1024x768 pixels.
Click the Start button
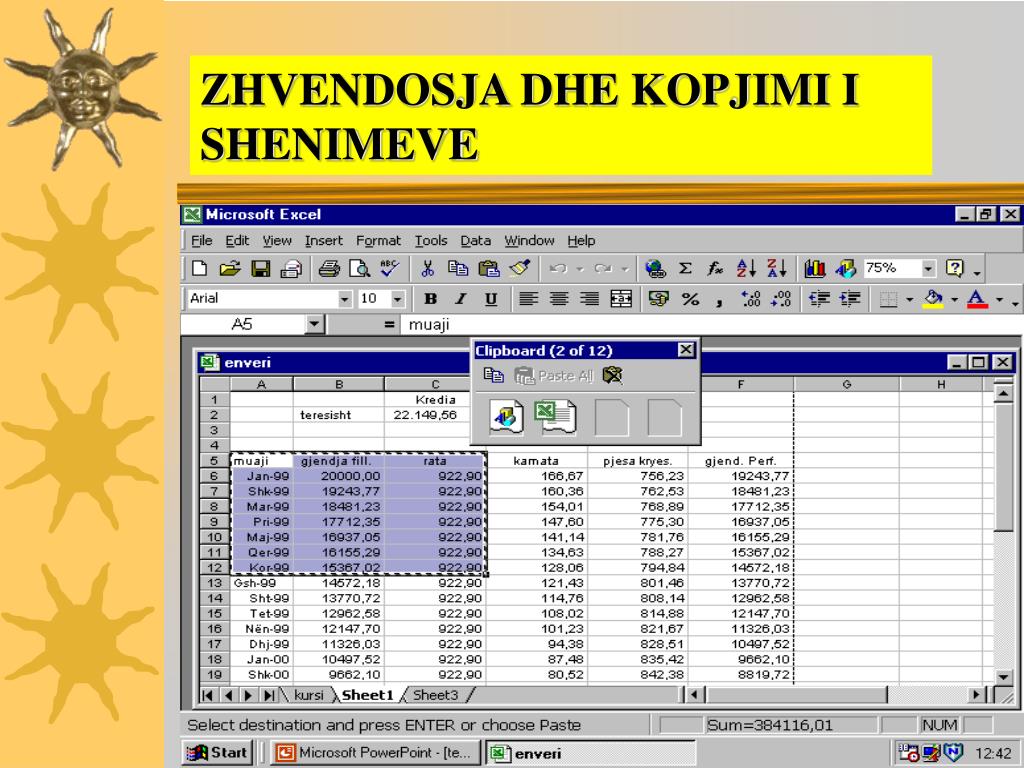click(217, 752)
